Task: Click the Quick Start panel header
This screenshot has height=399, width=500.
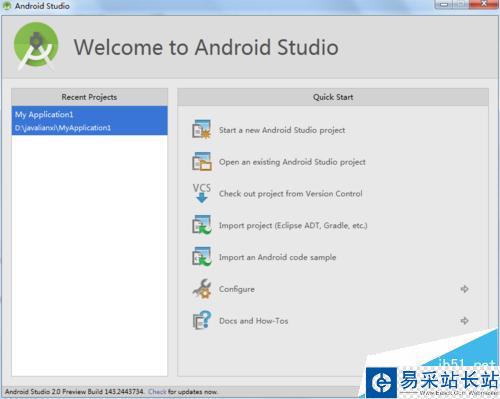Action: pos(333,97)
